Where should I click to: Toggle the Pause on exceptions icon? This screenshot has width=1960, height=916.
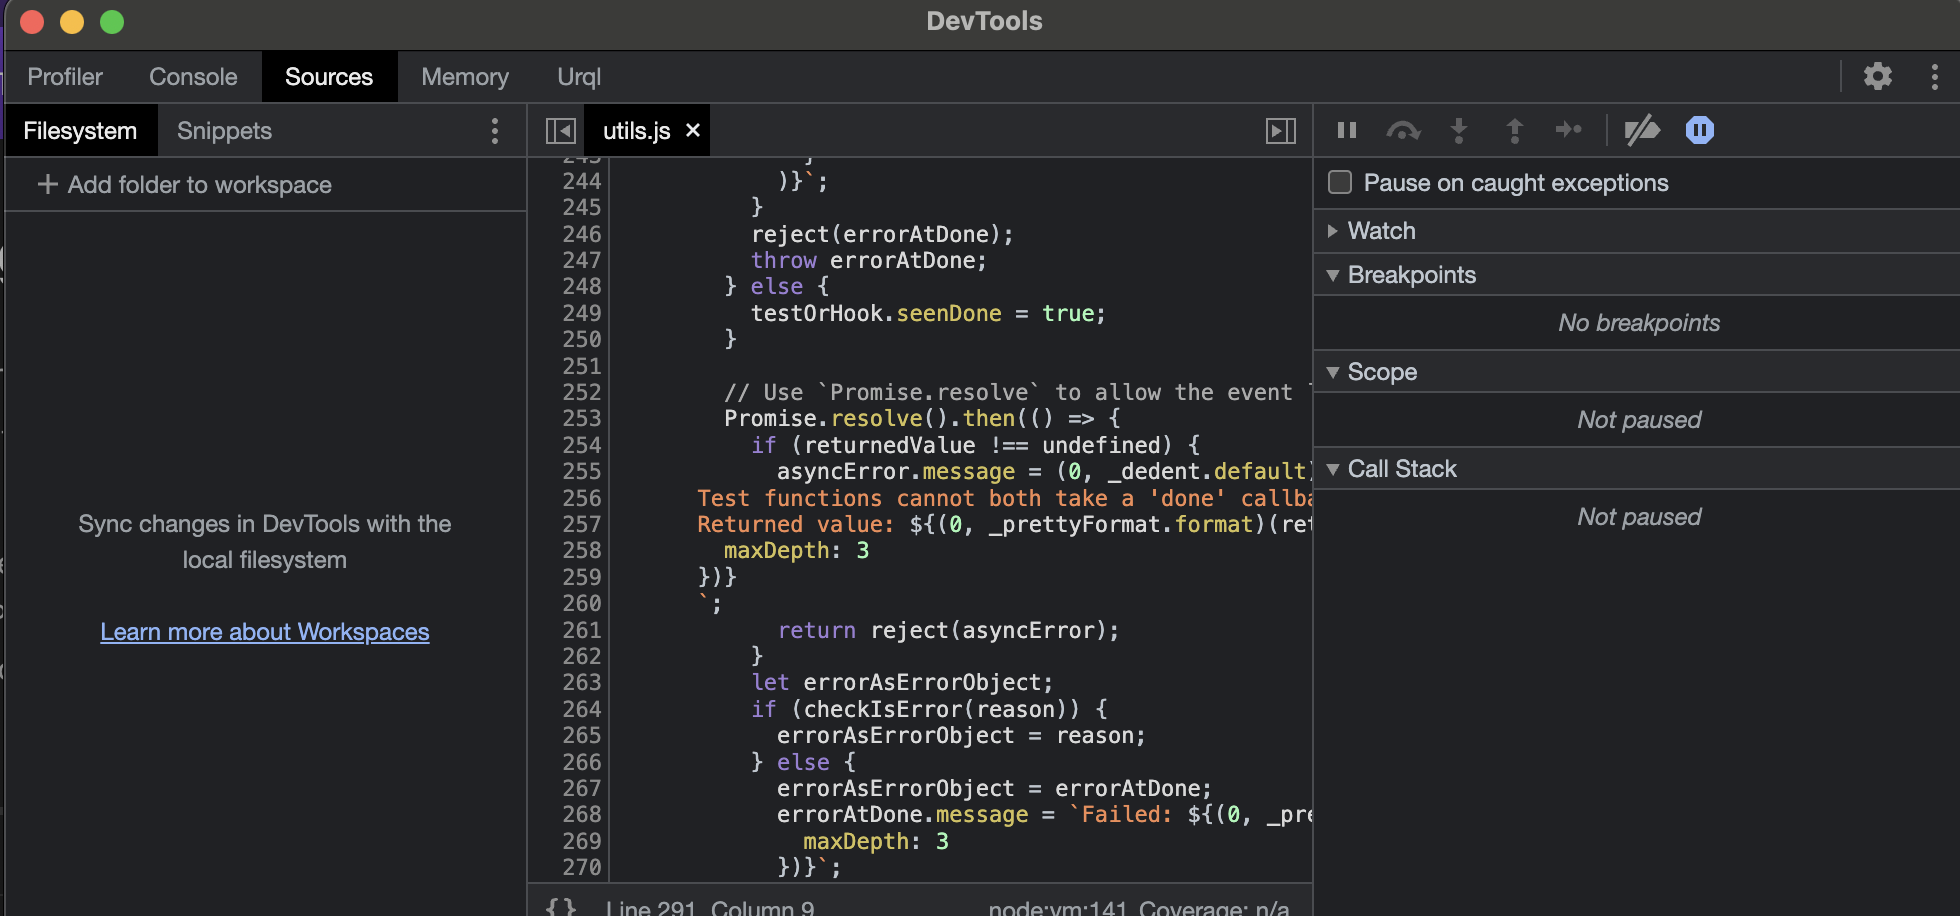pos(1699,130)
